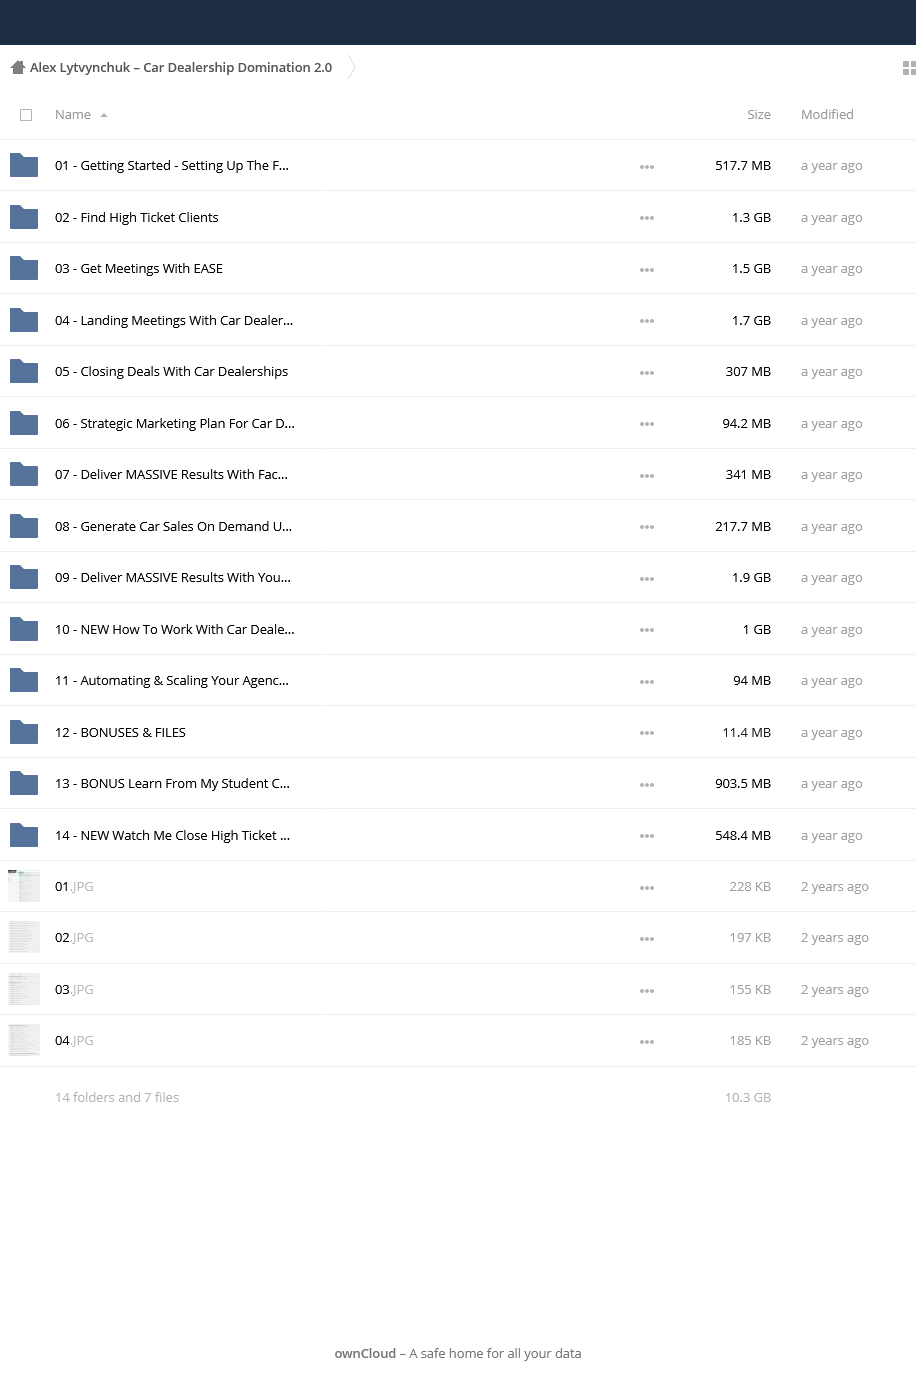Image resolution: width=916 pixels, height=1383 pixels.
Task: Open more actions for 13 - BONUS Learn From My Student
Action: pyautogui.click(x=647, y=785)
